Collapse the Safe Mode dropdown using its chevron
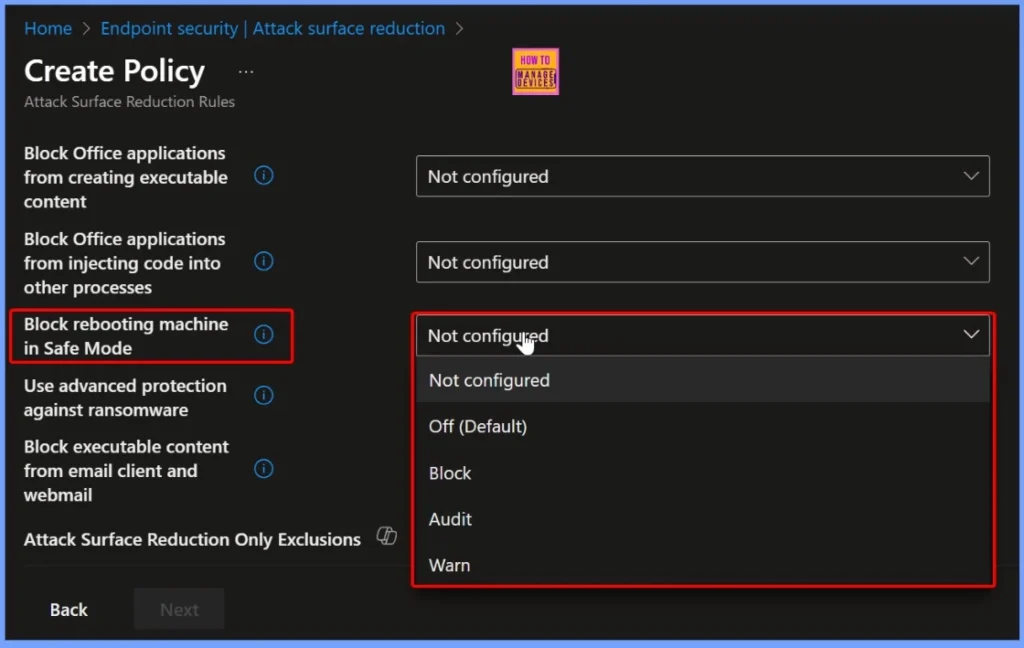 [x=969, y=335]
